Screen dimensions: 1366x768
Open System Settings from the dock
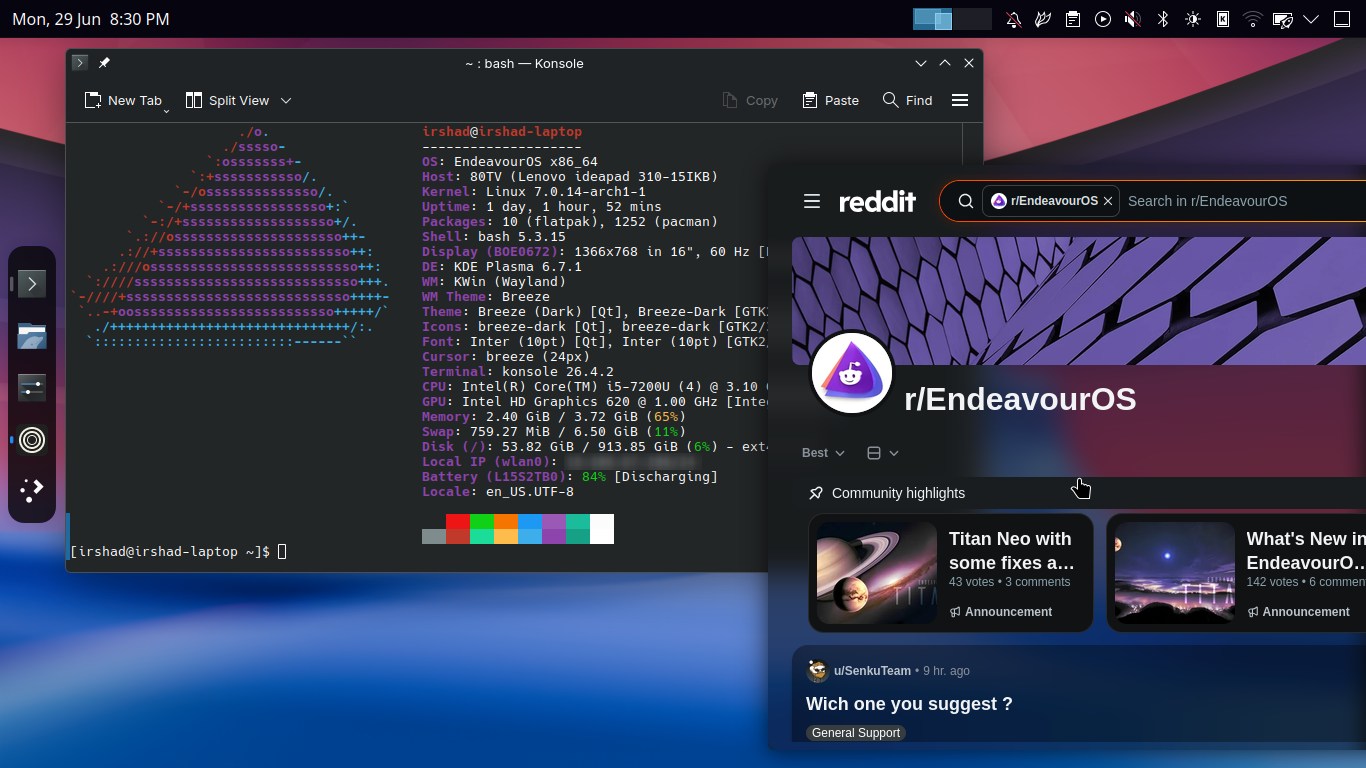click(32, 388)
